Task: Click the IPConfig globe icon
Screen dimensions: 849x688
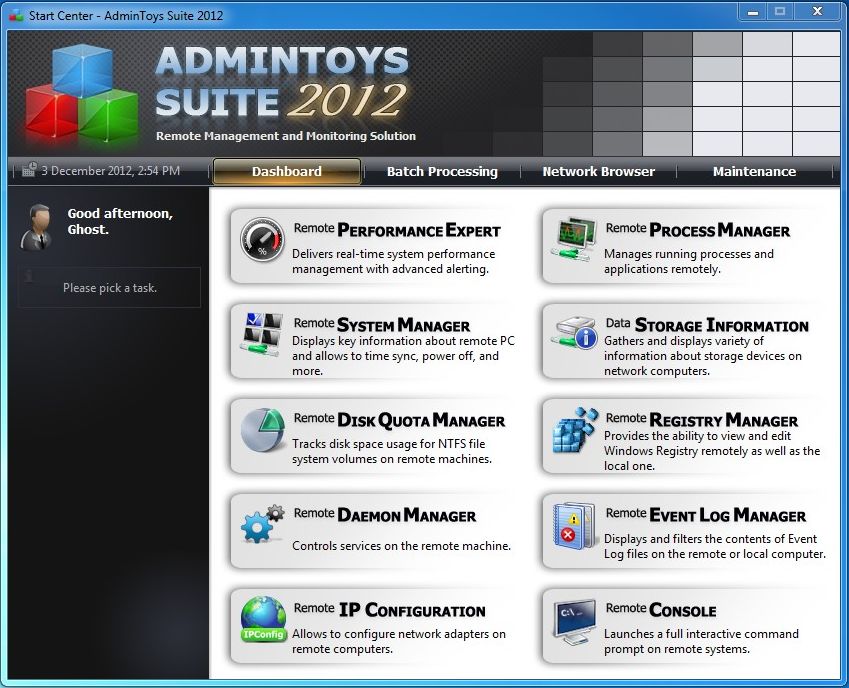Action: (x=264, y=620)
